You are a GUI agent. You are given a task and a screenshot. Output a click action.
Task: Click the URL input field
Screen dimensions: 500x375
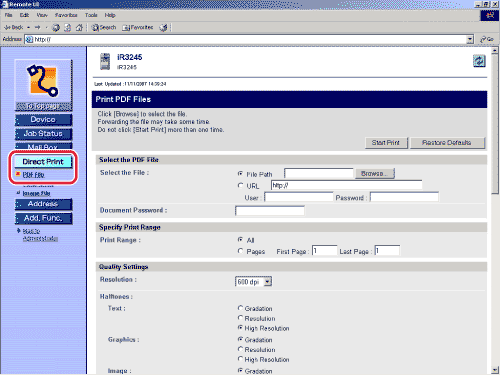tap(347, 185)
